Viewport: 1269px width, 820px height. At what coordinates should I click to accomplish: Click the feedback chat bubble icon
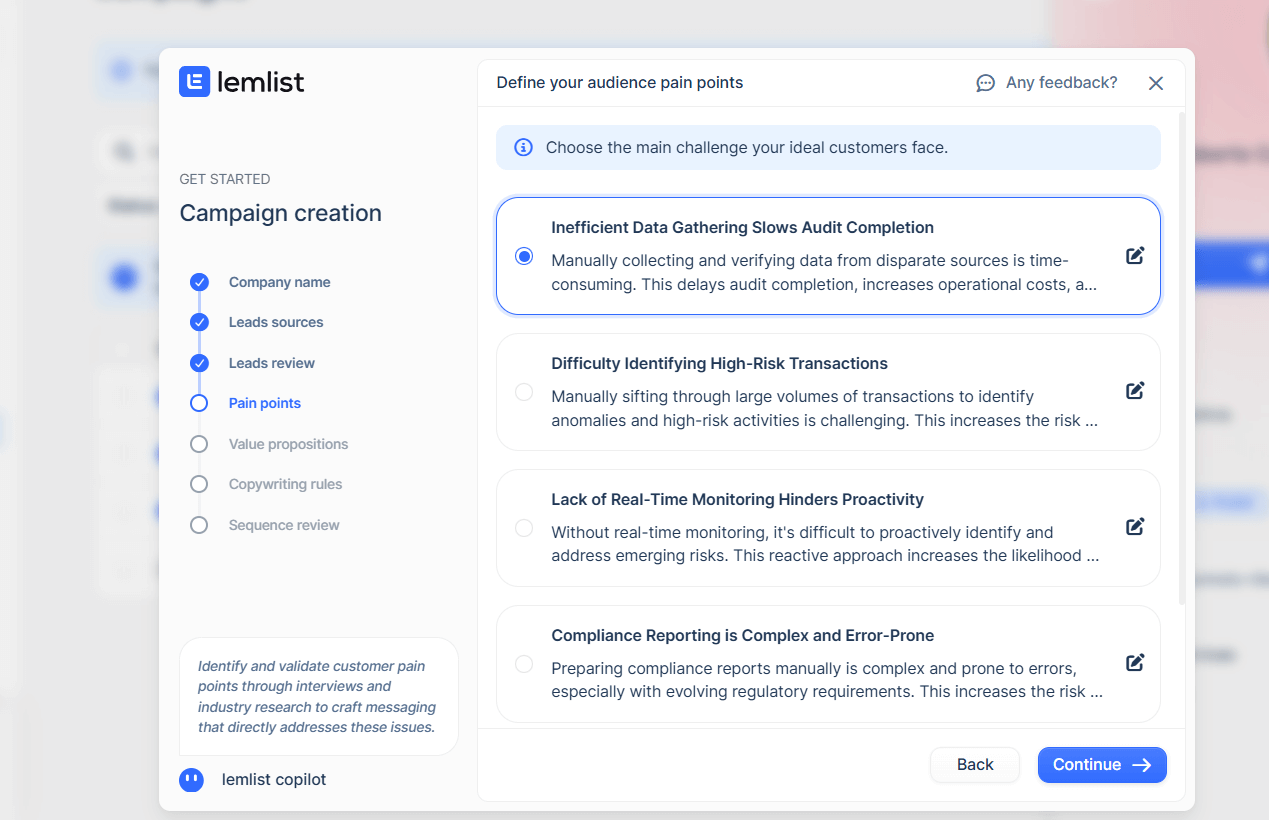985,83
